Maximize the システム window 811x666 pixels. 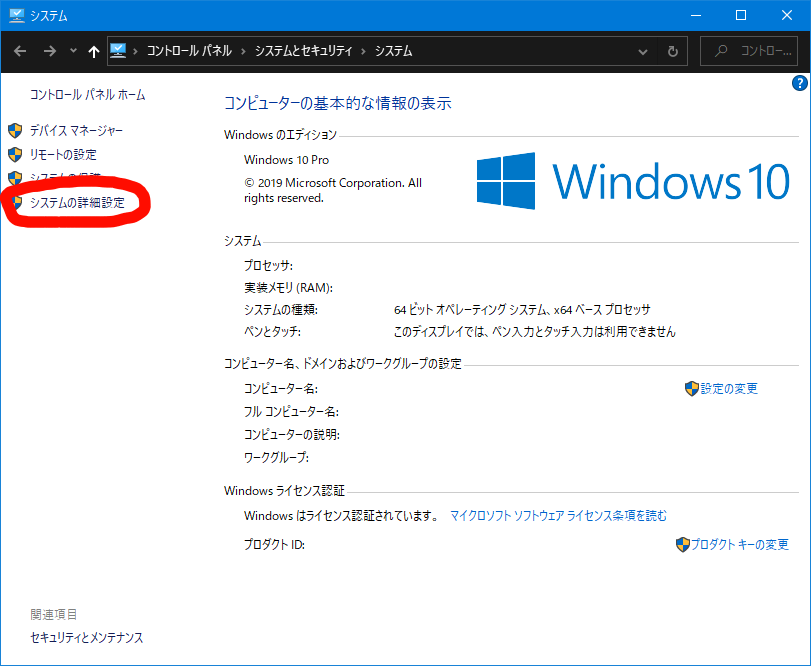[x=741, y=15]
